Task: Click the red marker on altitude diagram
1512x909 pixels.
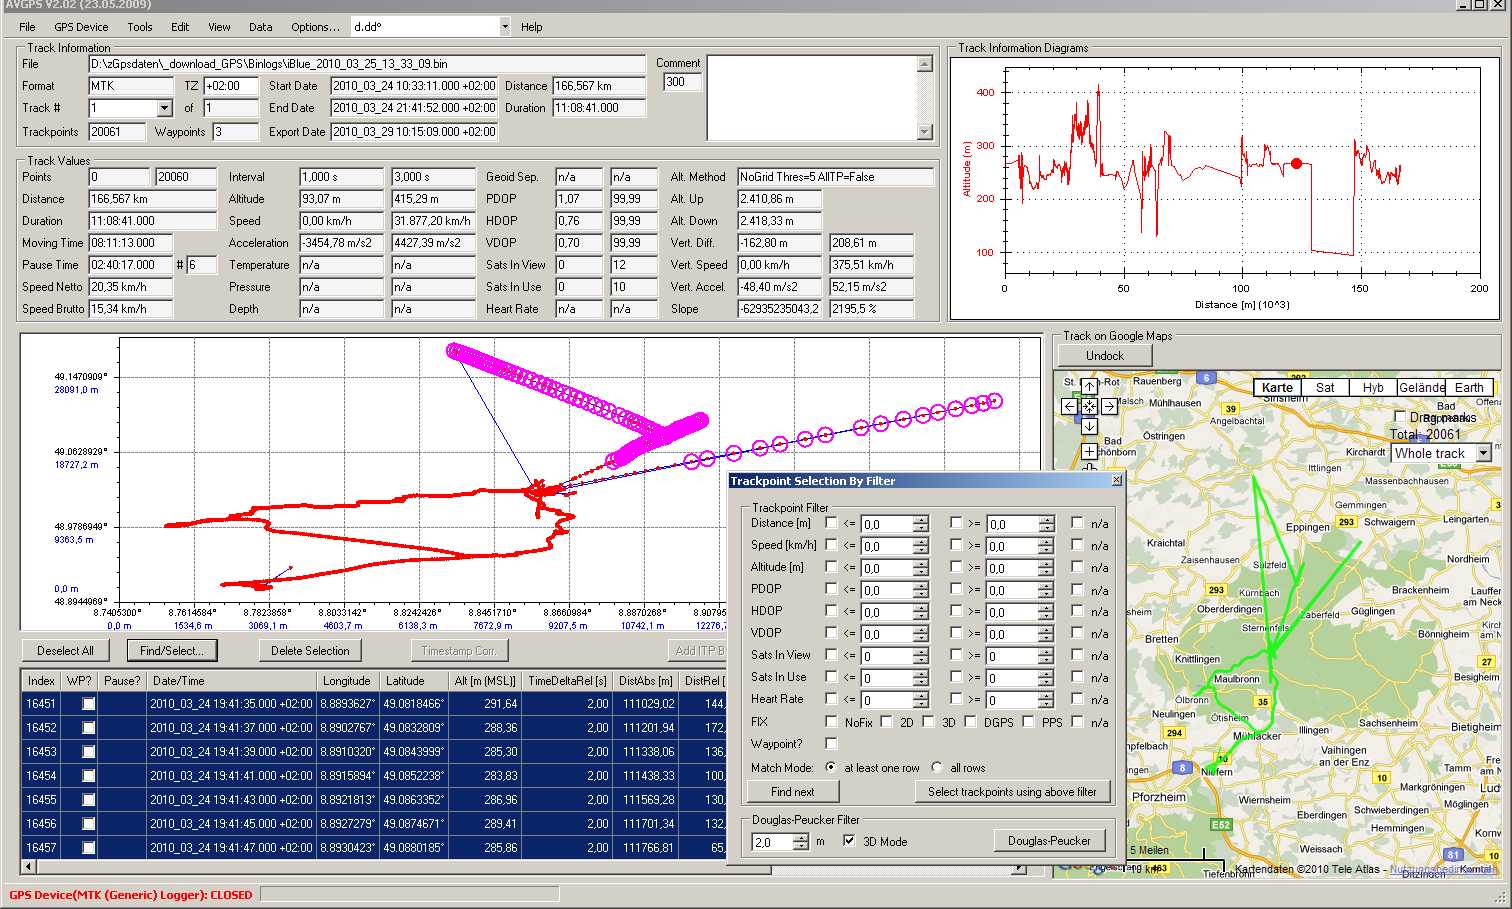Action: coord(1297,163)
